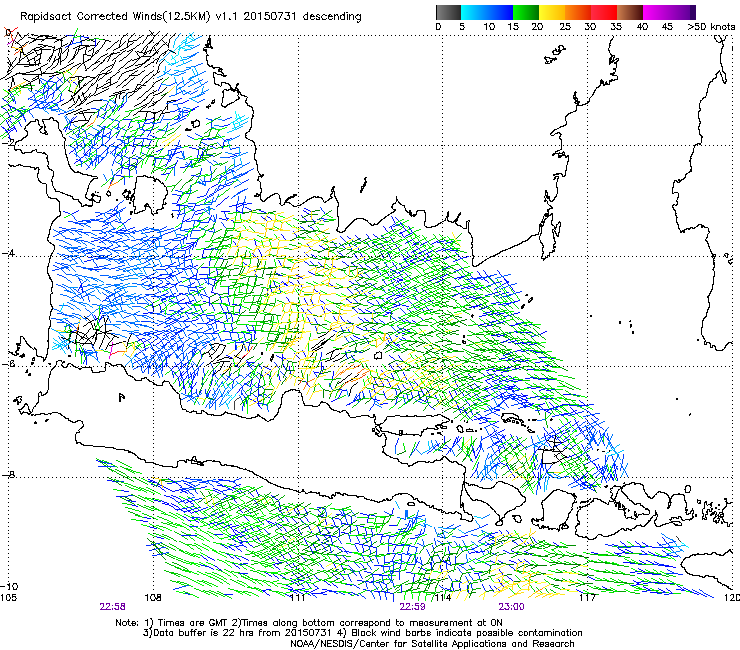Viewport: 740px width, 650px height.
Task: Click the cyan-blue 5–15 knots legend segment
Action: pos(487,12)
